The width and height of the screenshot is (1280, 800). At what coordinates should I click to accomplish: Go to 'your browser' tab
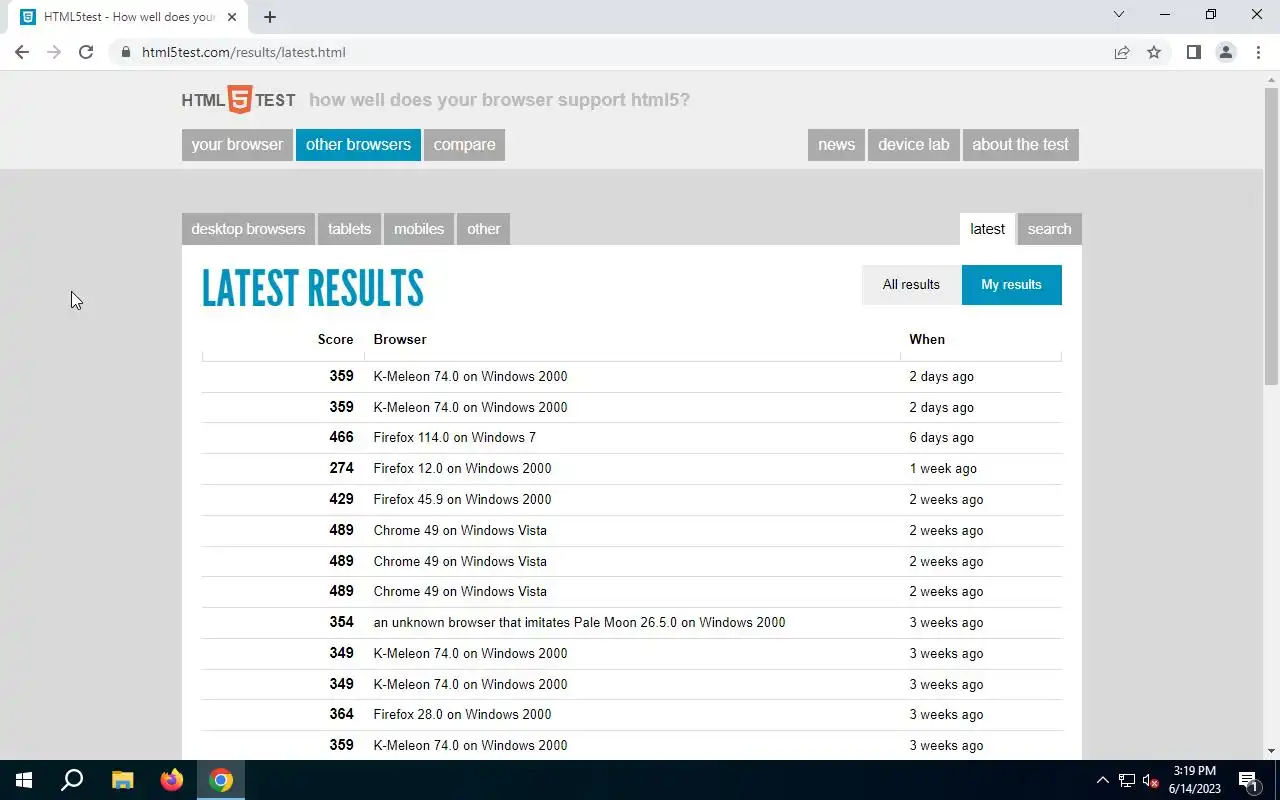point(237,144)
